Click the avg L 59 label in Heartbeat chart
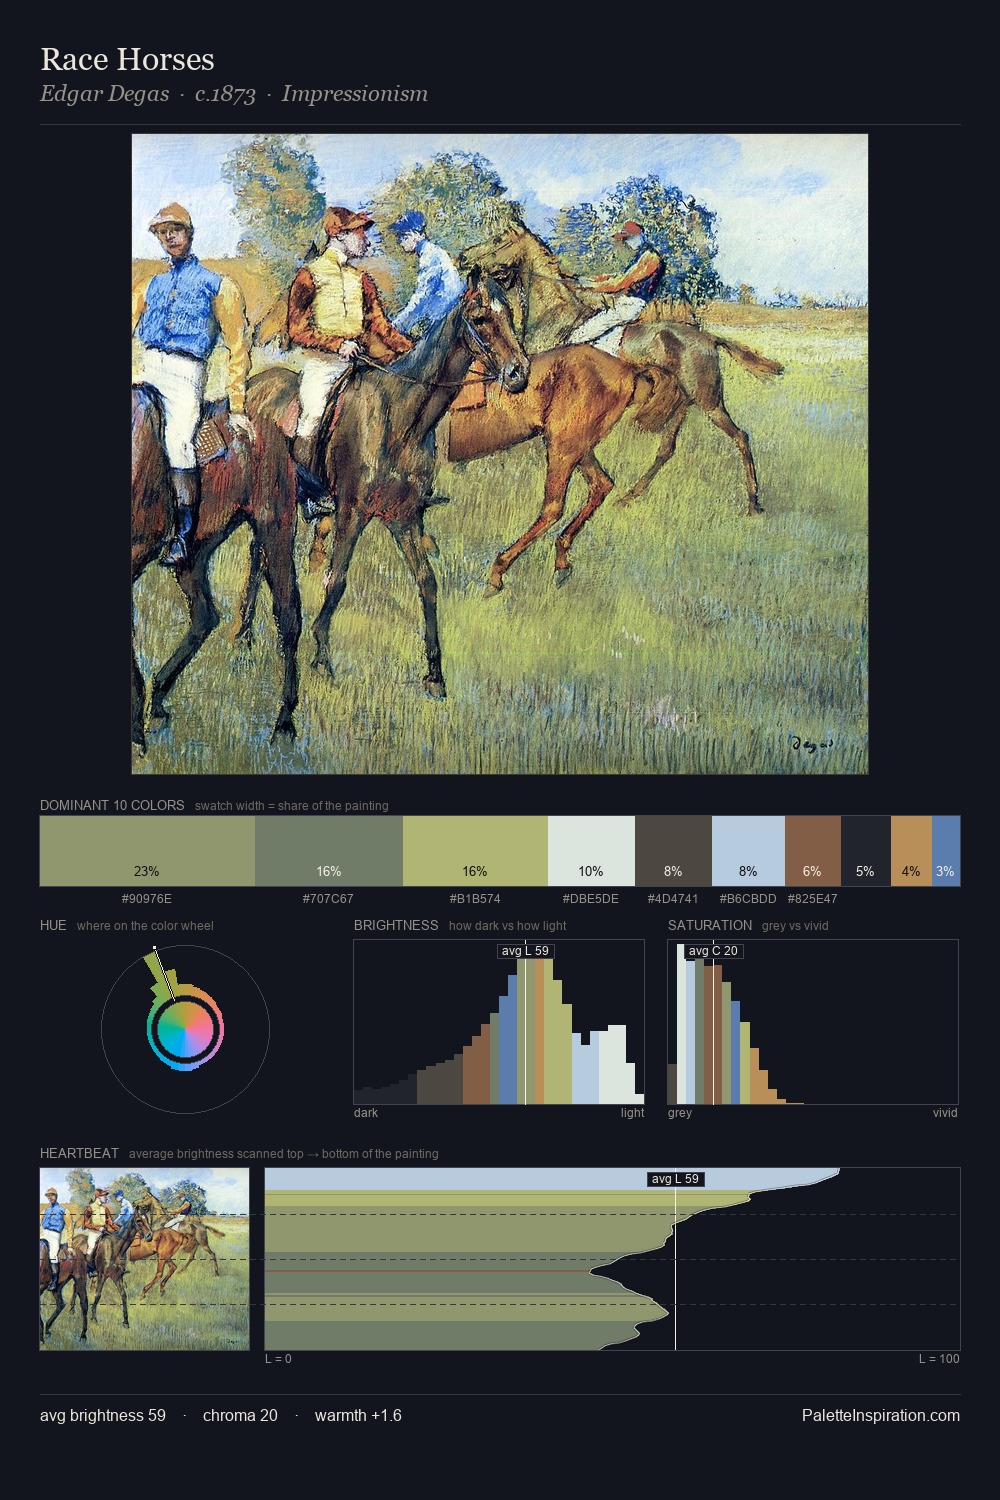The width and height of the screenshot is (1000, 1500). click(x=675, y=1179)
